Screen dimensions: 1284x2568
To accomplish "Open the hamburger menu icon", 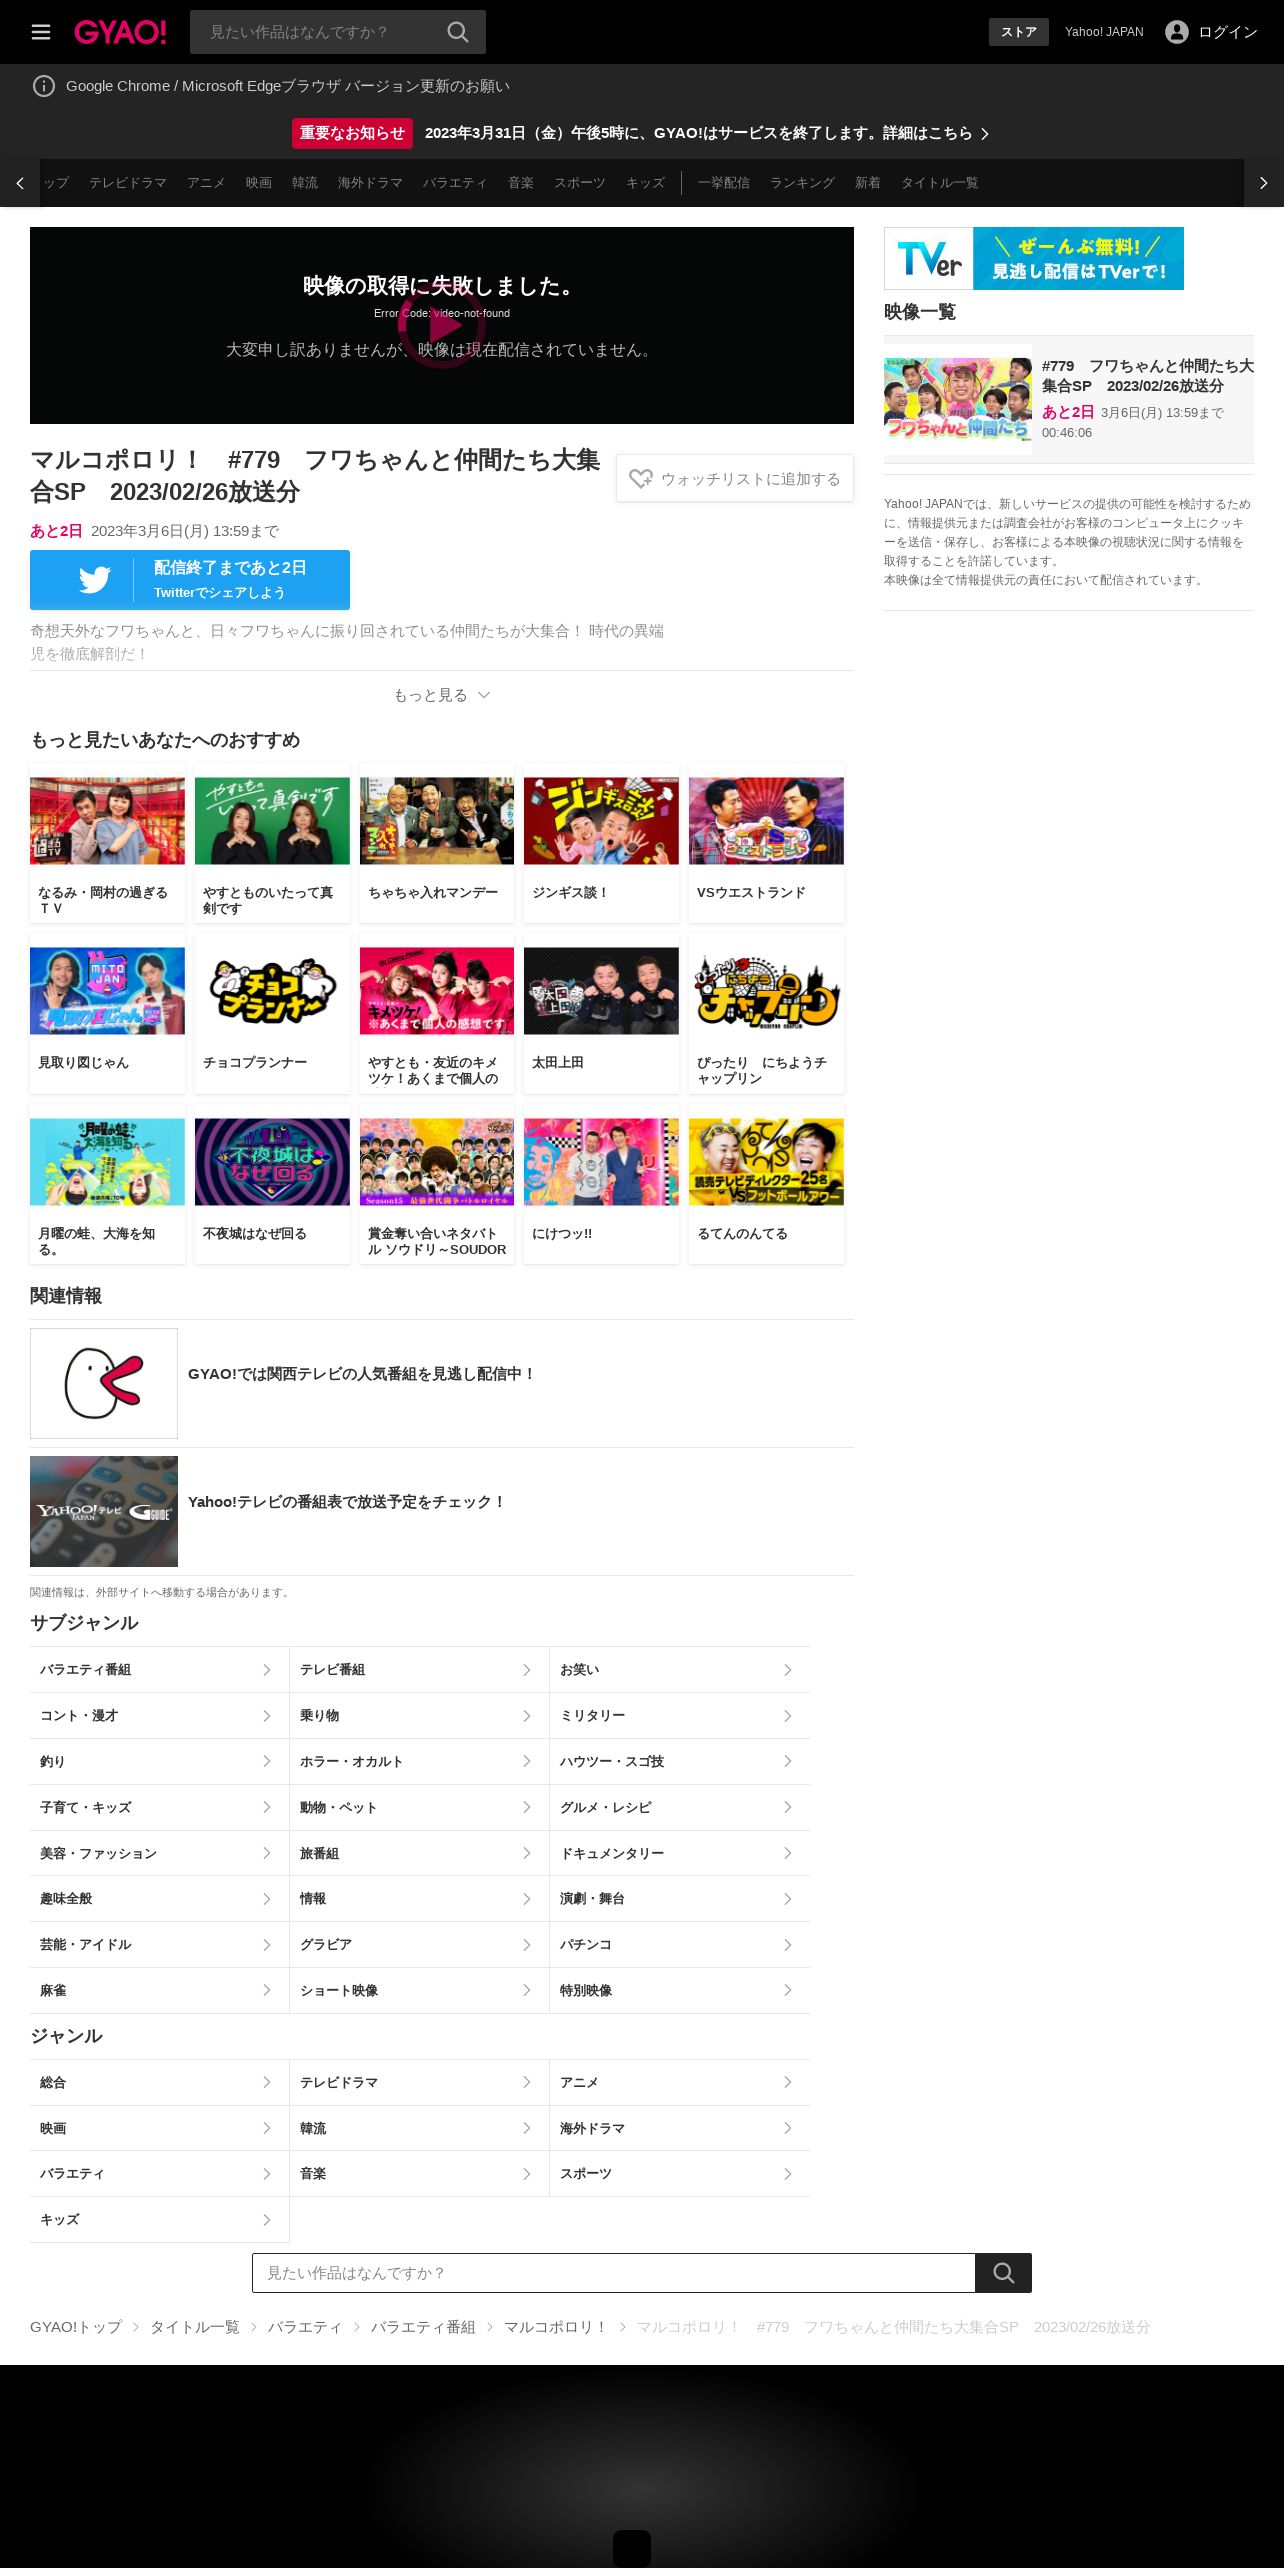I will (41, 32).
